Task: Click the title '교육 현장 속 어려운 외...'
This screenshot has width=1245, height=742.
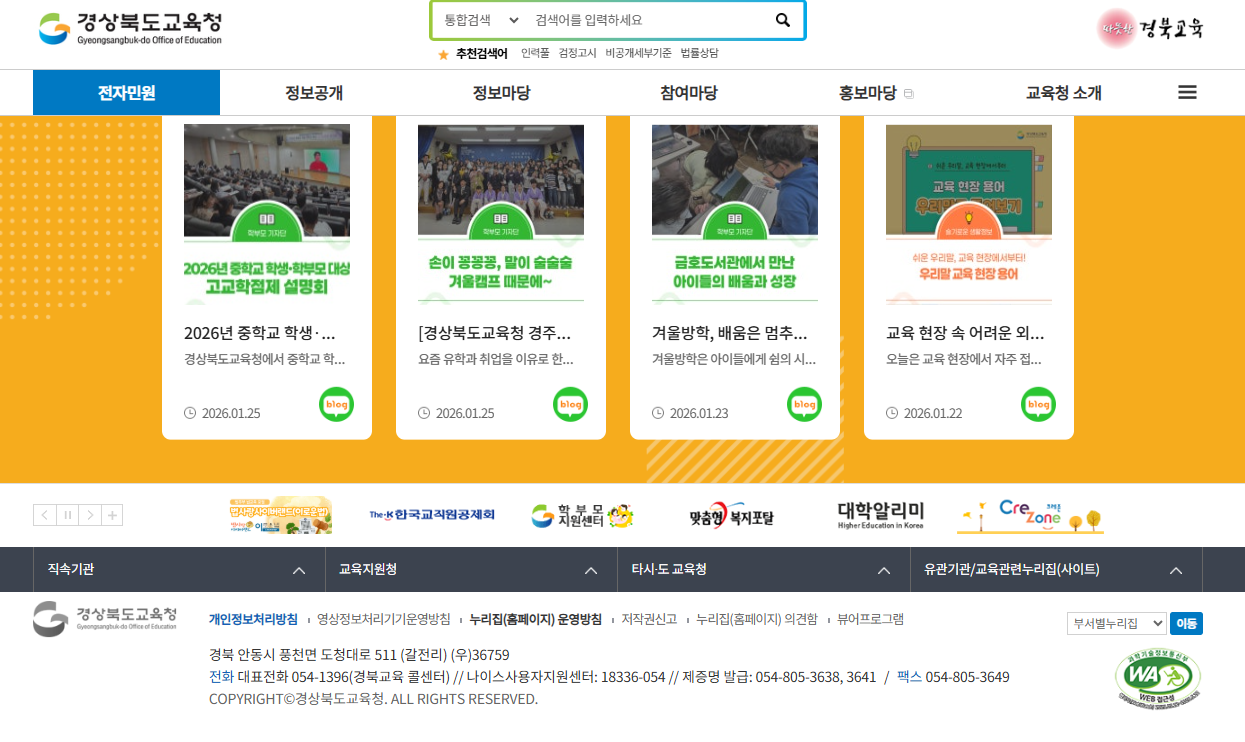Action: click(965, 333)
